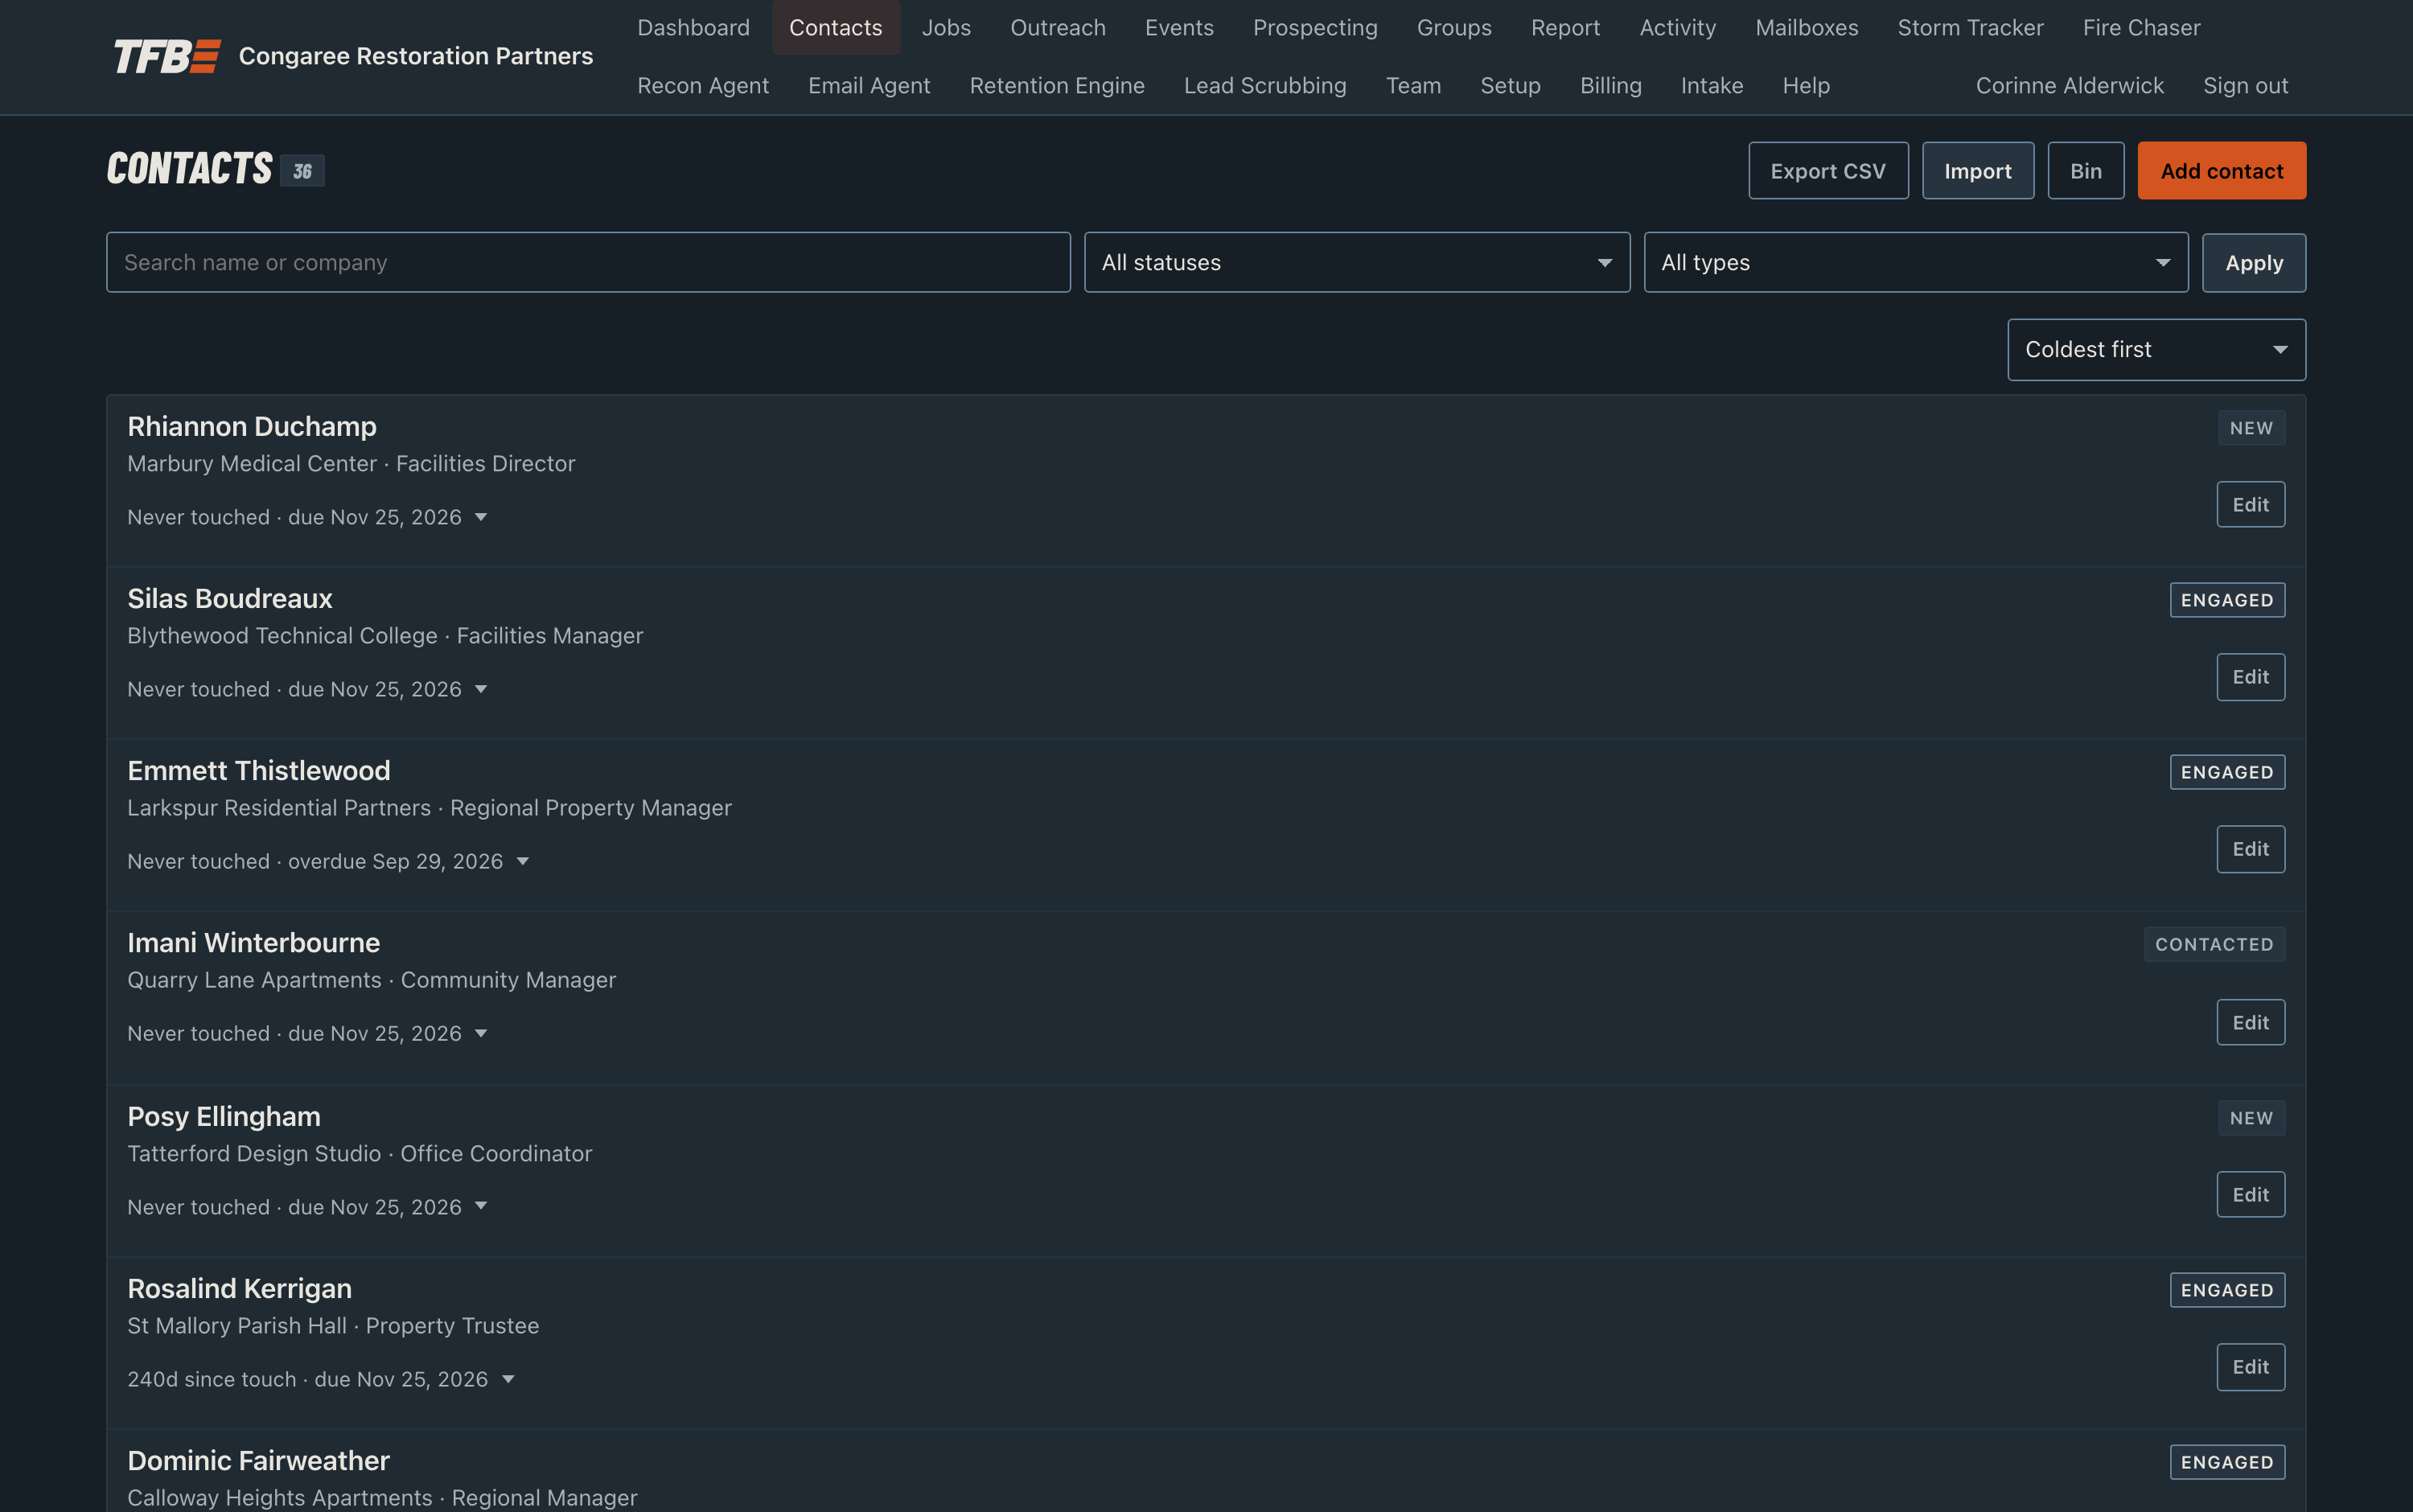Expand Rhiannon Duchamp's due date caret
Screen dimensions: 2413x1512
(481, 517)
